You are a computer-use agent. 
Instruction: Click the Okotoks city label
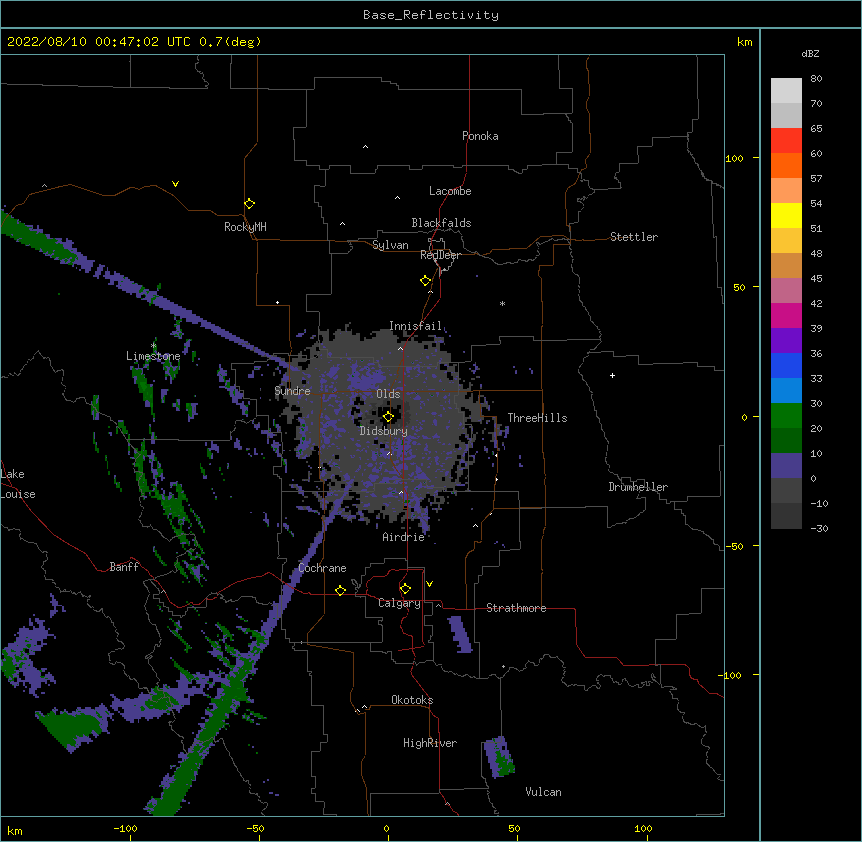(x=412, y=700)
